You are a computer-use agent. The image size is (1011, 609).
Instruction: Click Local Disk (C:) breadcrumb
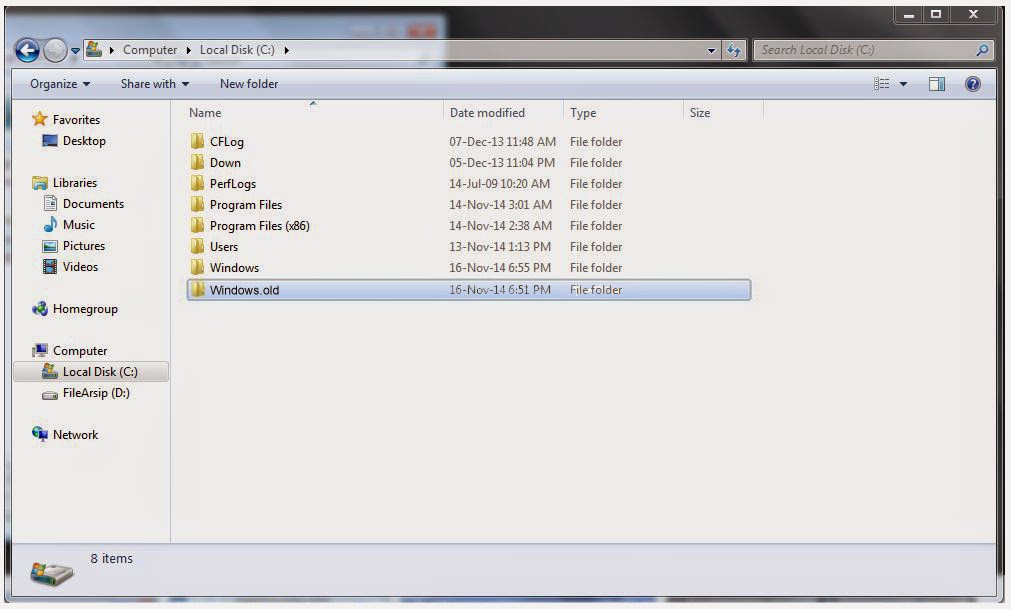[x=237, y=50]
